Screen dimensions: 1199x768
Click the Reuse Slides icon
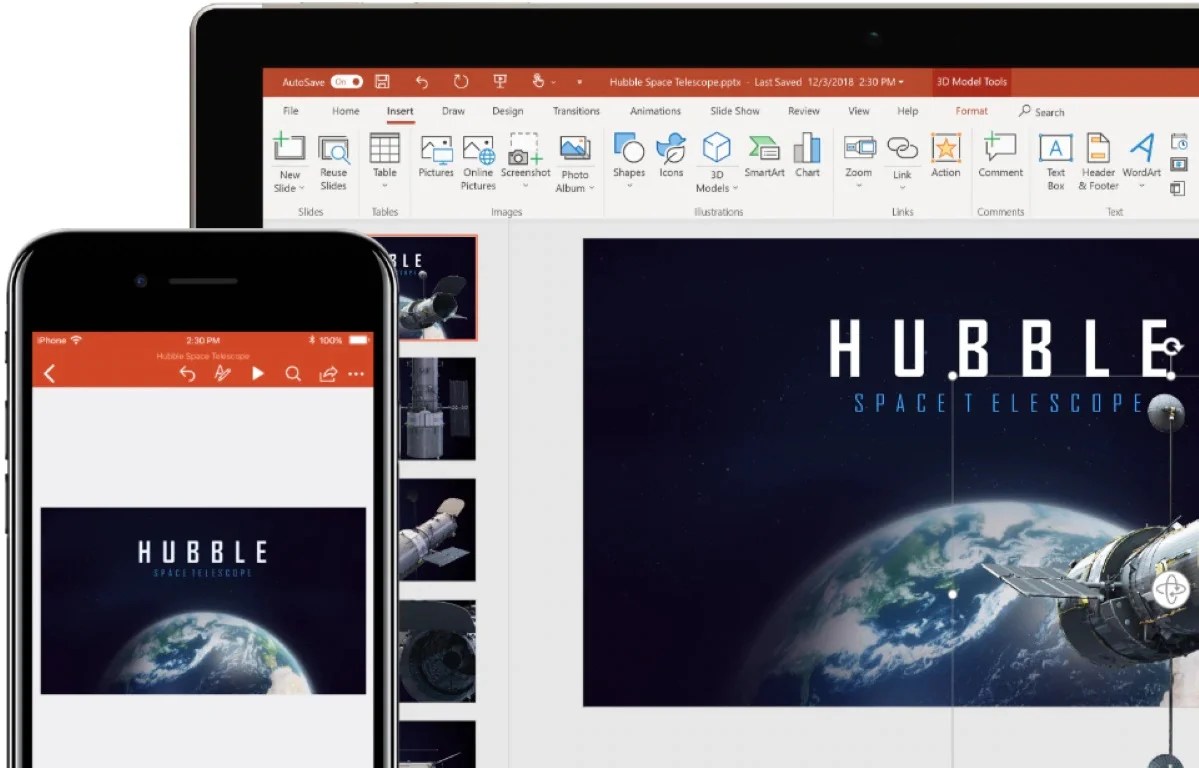pyautogui.click(x=333, y=149)
